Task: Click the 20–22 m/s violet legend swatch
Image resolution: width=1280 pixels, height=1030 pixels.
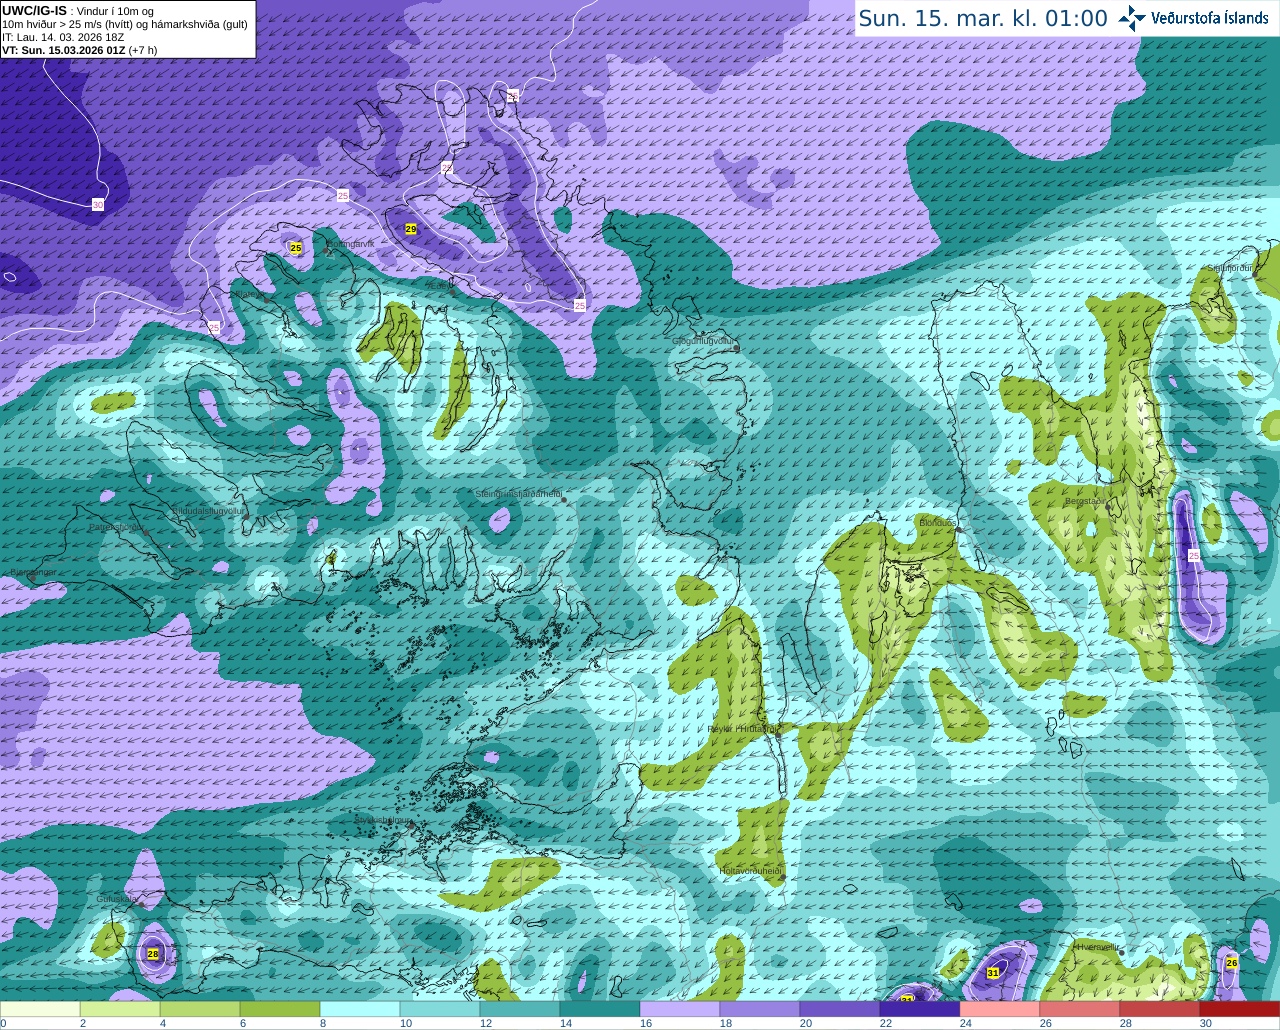Action: [840, 1009]
